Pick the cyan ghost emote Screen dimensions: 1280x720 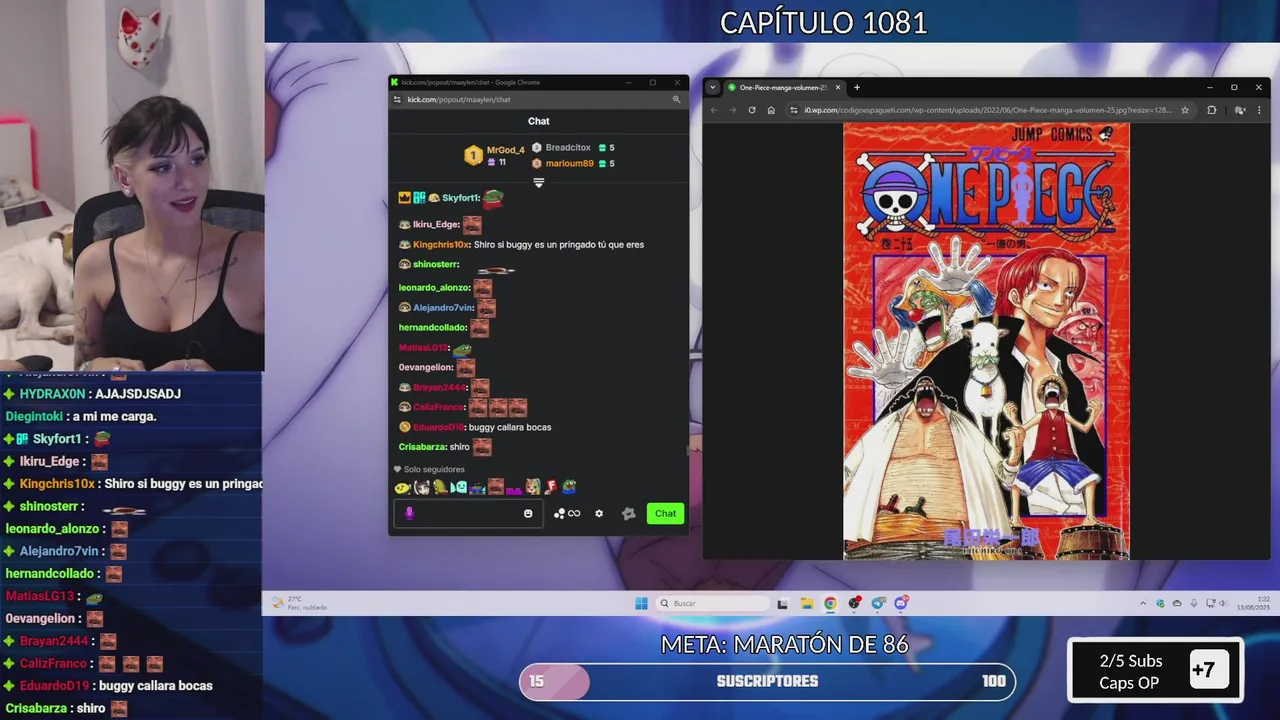click(x=459, y=487)
